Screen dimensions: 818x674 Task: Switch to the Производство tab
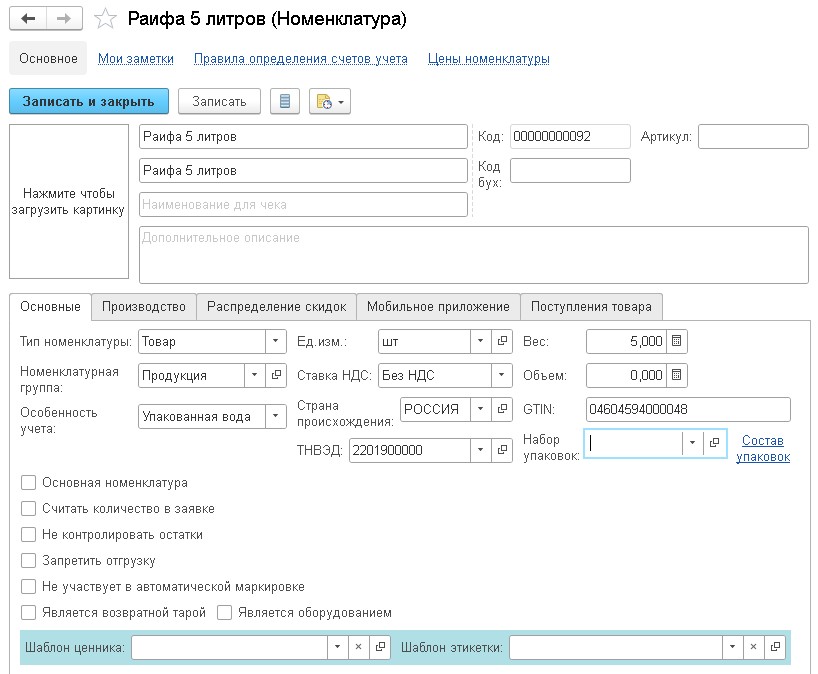click(144, 307)
